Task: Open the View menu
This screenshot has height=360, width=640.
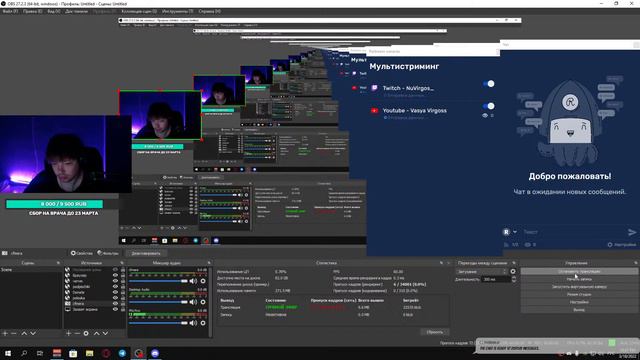Action: [54, 11]
